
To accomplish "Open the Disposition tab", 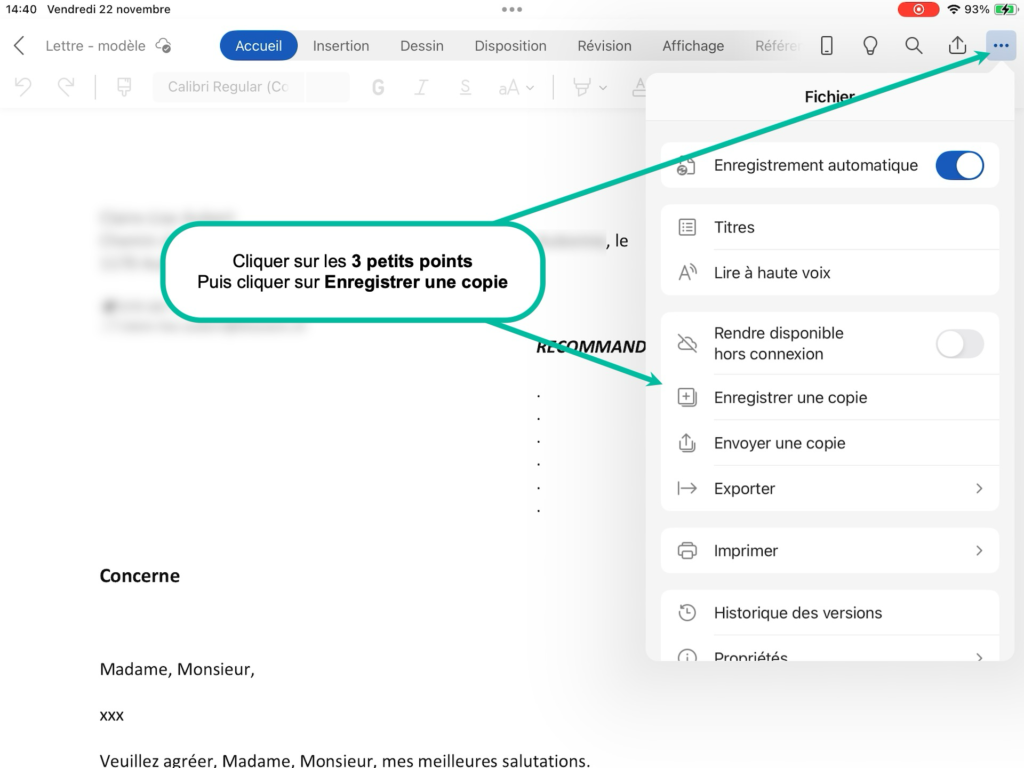I will (510, 46).
